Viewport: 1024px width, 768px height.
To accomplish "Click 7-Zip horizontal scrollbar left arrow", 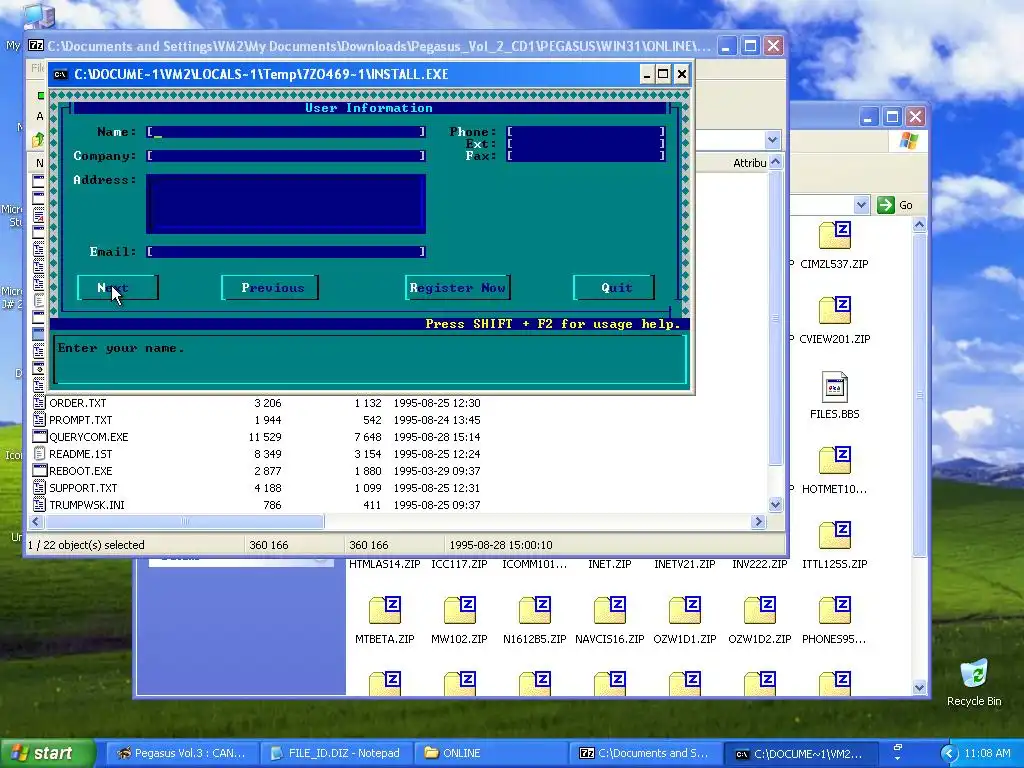I will 36,521.
